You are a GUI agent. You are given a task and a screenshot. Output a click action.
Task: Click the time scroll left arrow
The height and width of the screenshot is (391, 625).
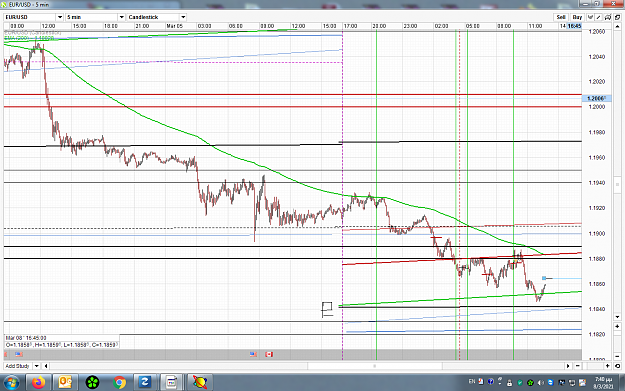coord(46,366)
